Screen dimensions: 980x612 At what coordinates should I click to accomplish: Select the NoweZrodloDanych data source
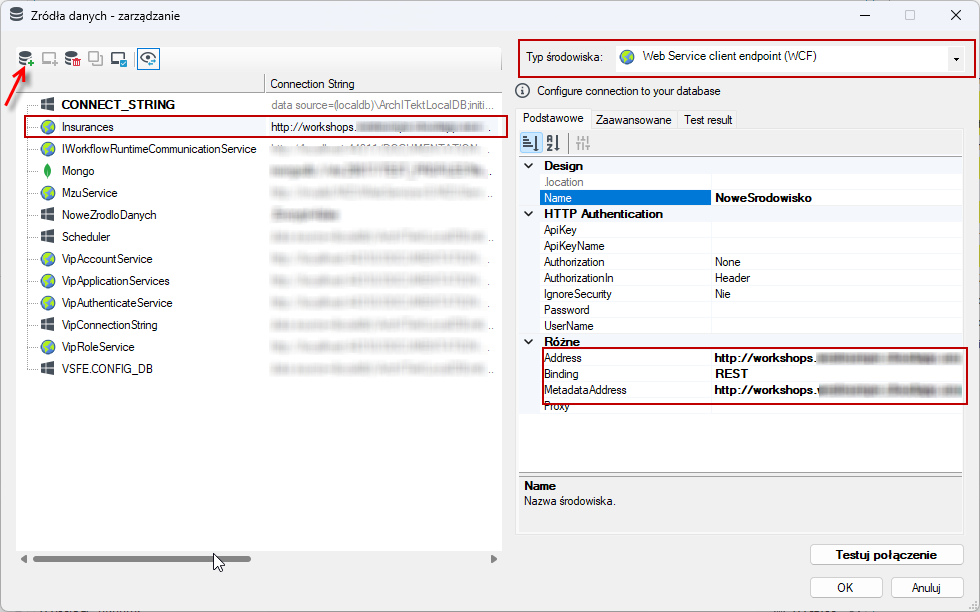(109, 214)
